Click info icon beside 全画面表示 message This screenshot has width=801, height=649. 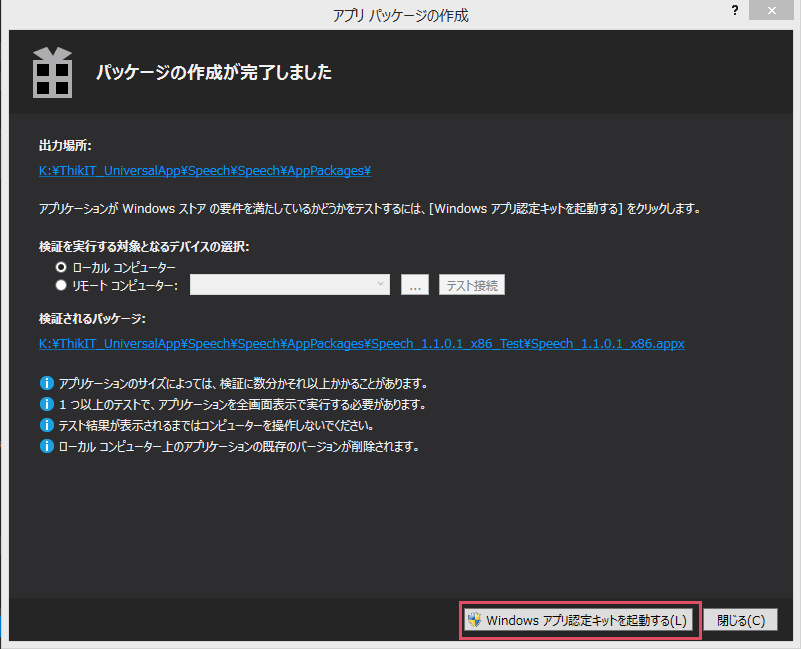pyautogui.click(x=46, y=404)
